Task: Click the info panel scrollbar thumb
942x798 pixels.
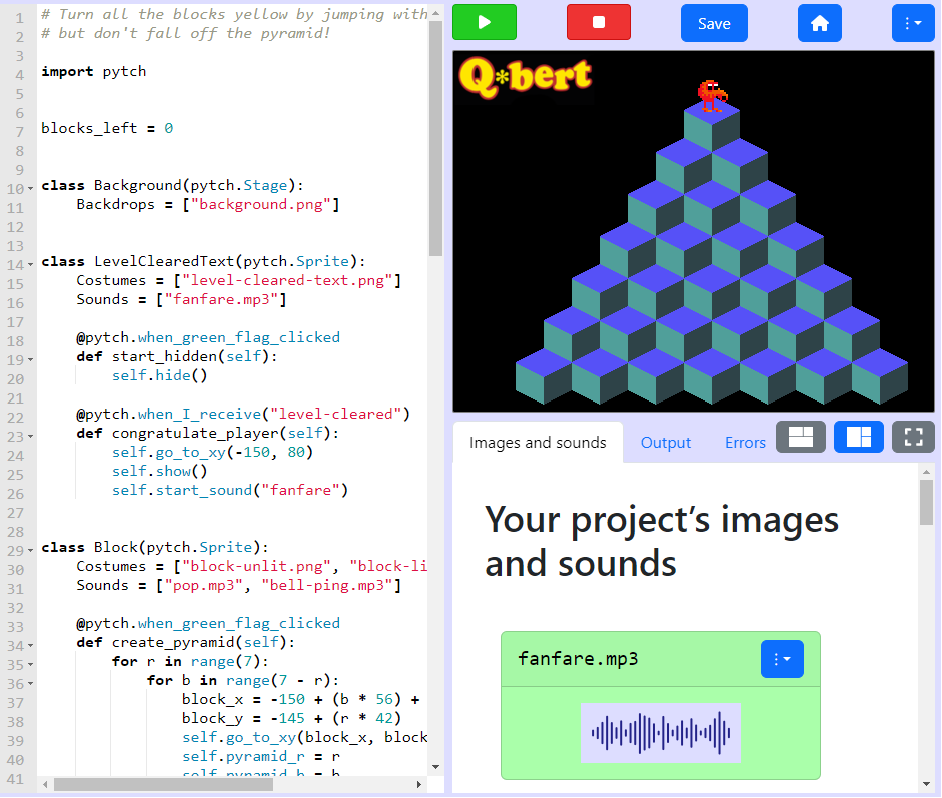Action: point(926,502)
